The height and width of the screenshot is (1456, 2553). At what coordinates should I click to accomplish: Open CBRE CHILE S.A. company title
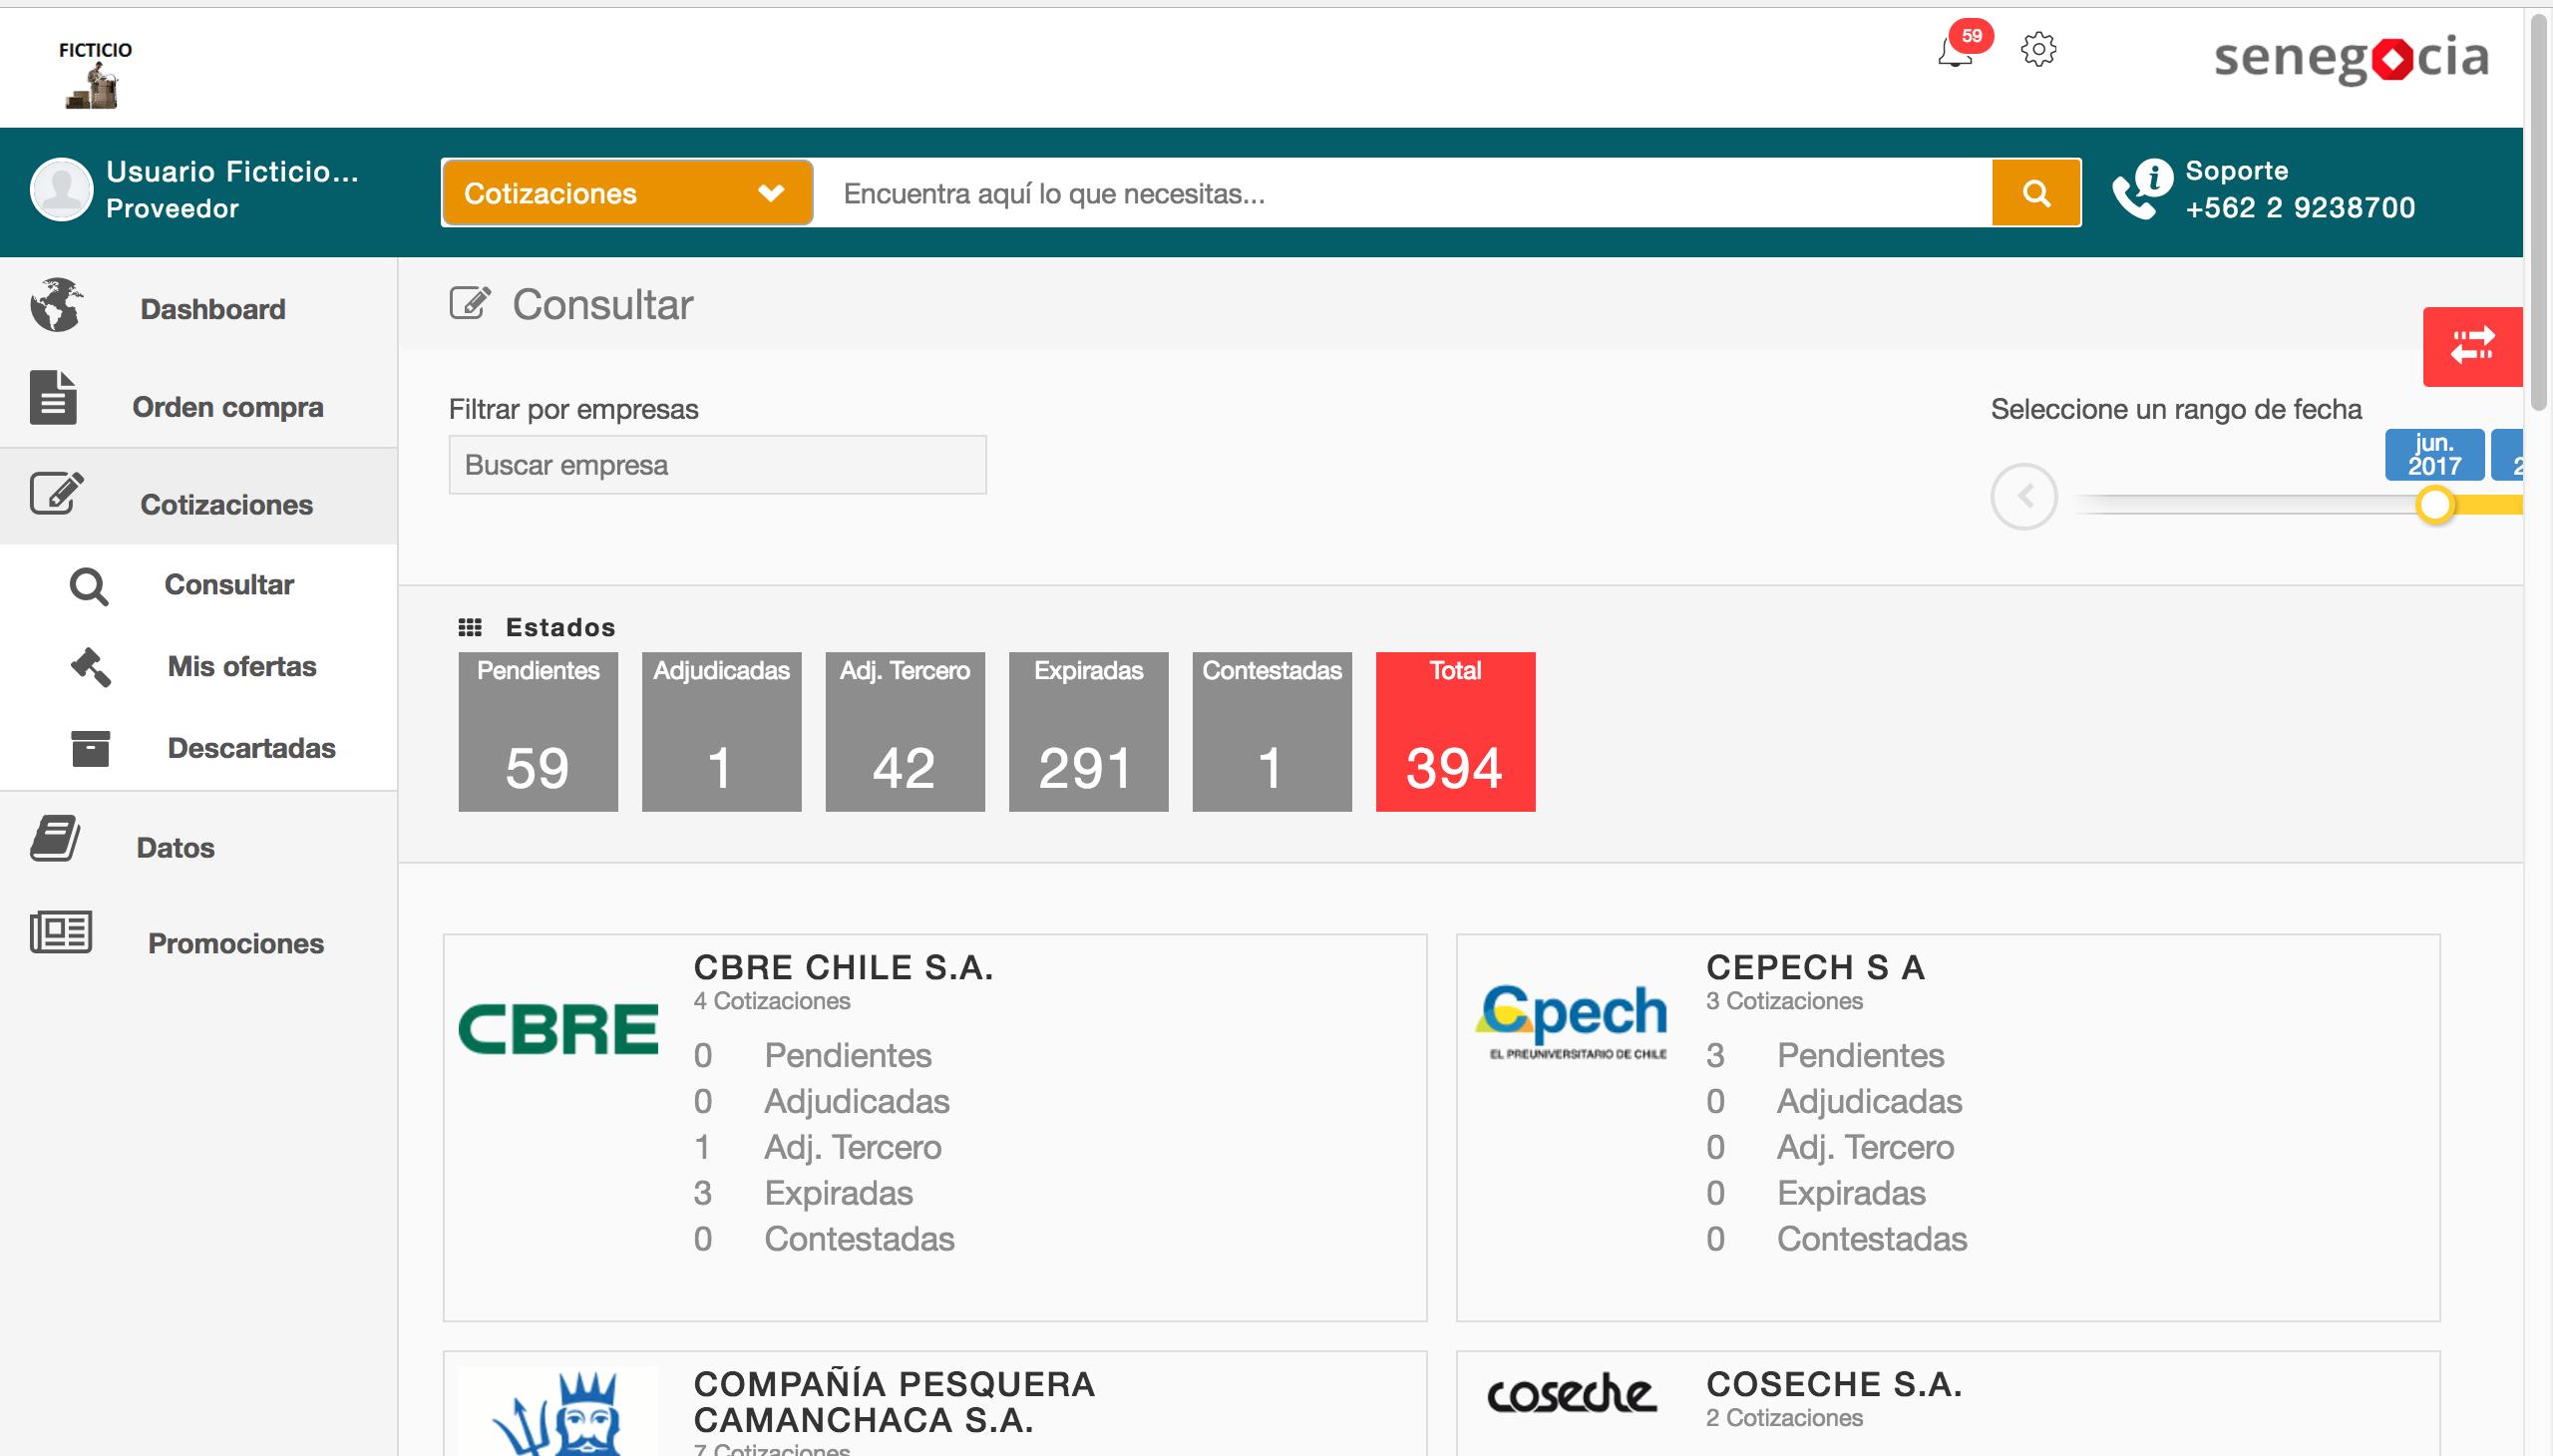[844, 967]
